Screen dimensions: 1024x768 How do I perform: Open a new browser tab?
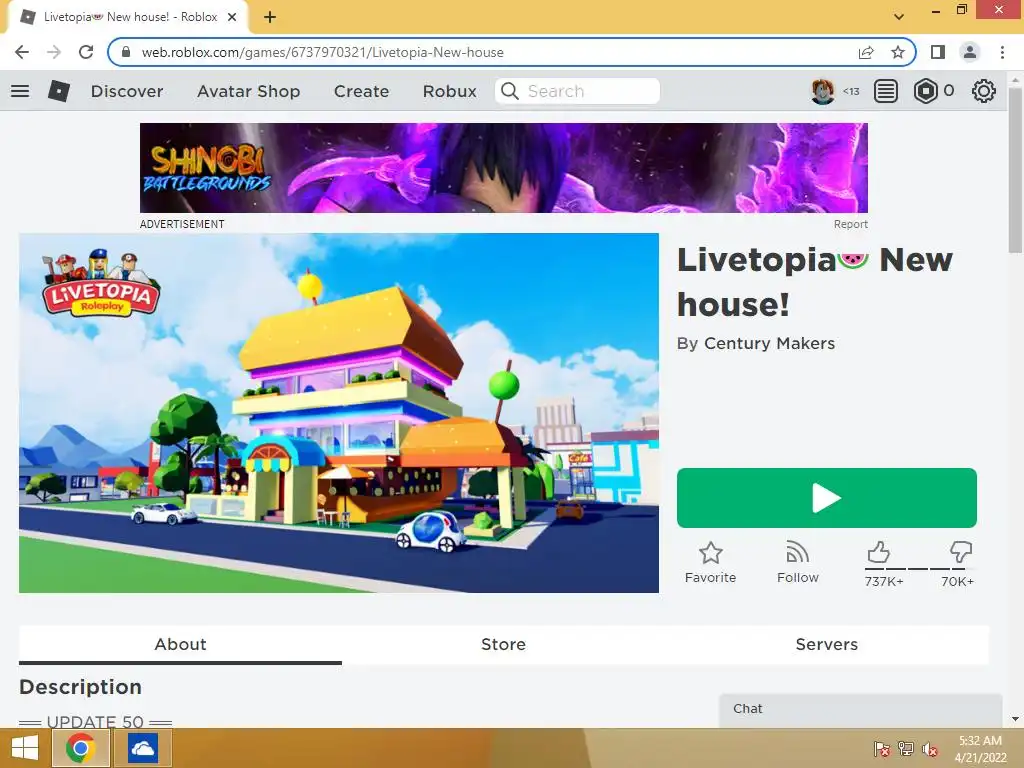[x=270, y=17]
